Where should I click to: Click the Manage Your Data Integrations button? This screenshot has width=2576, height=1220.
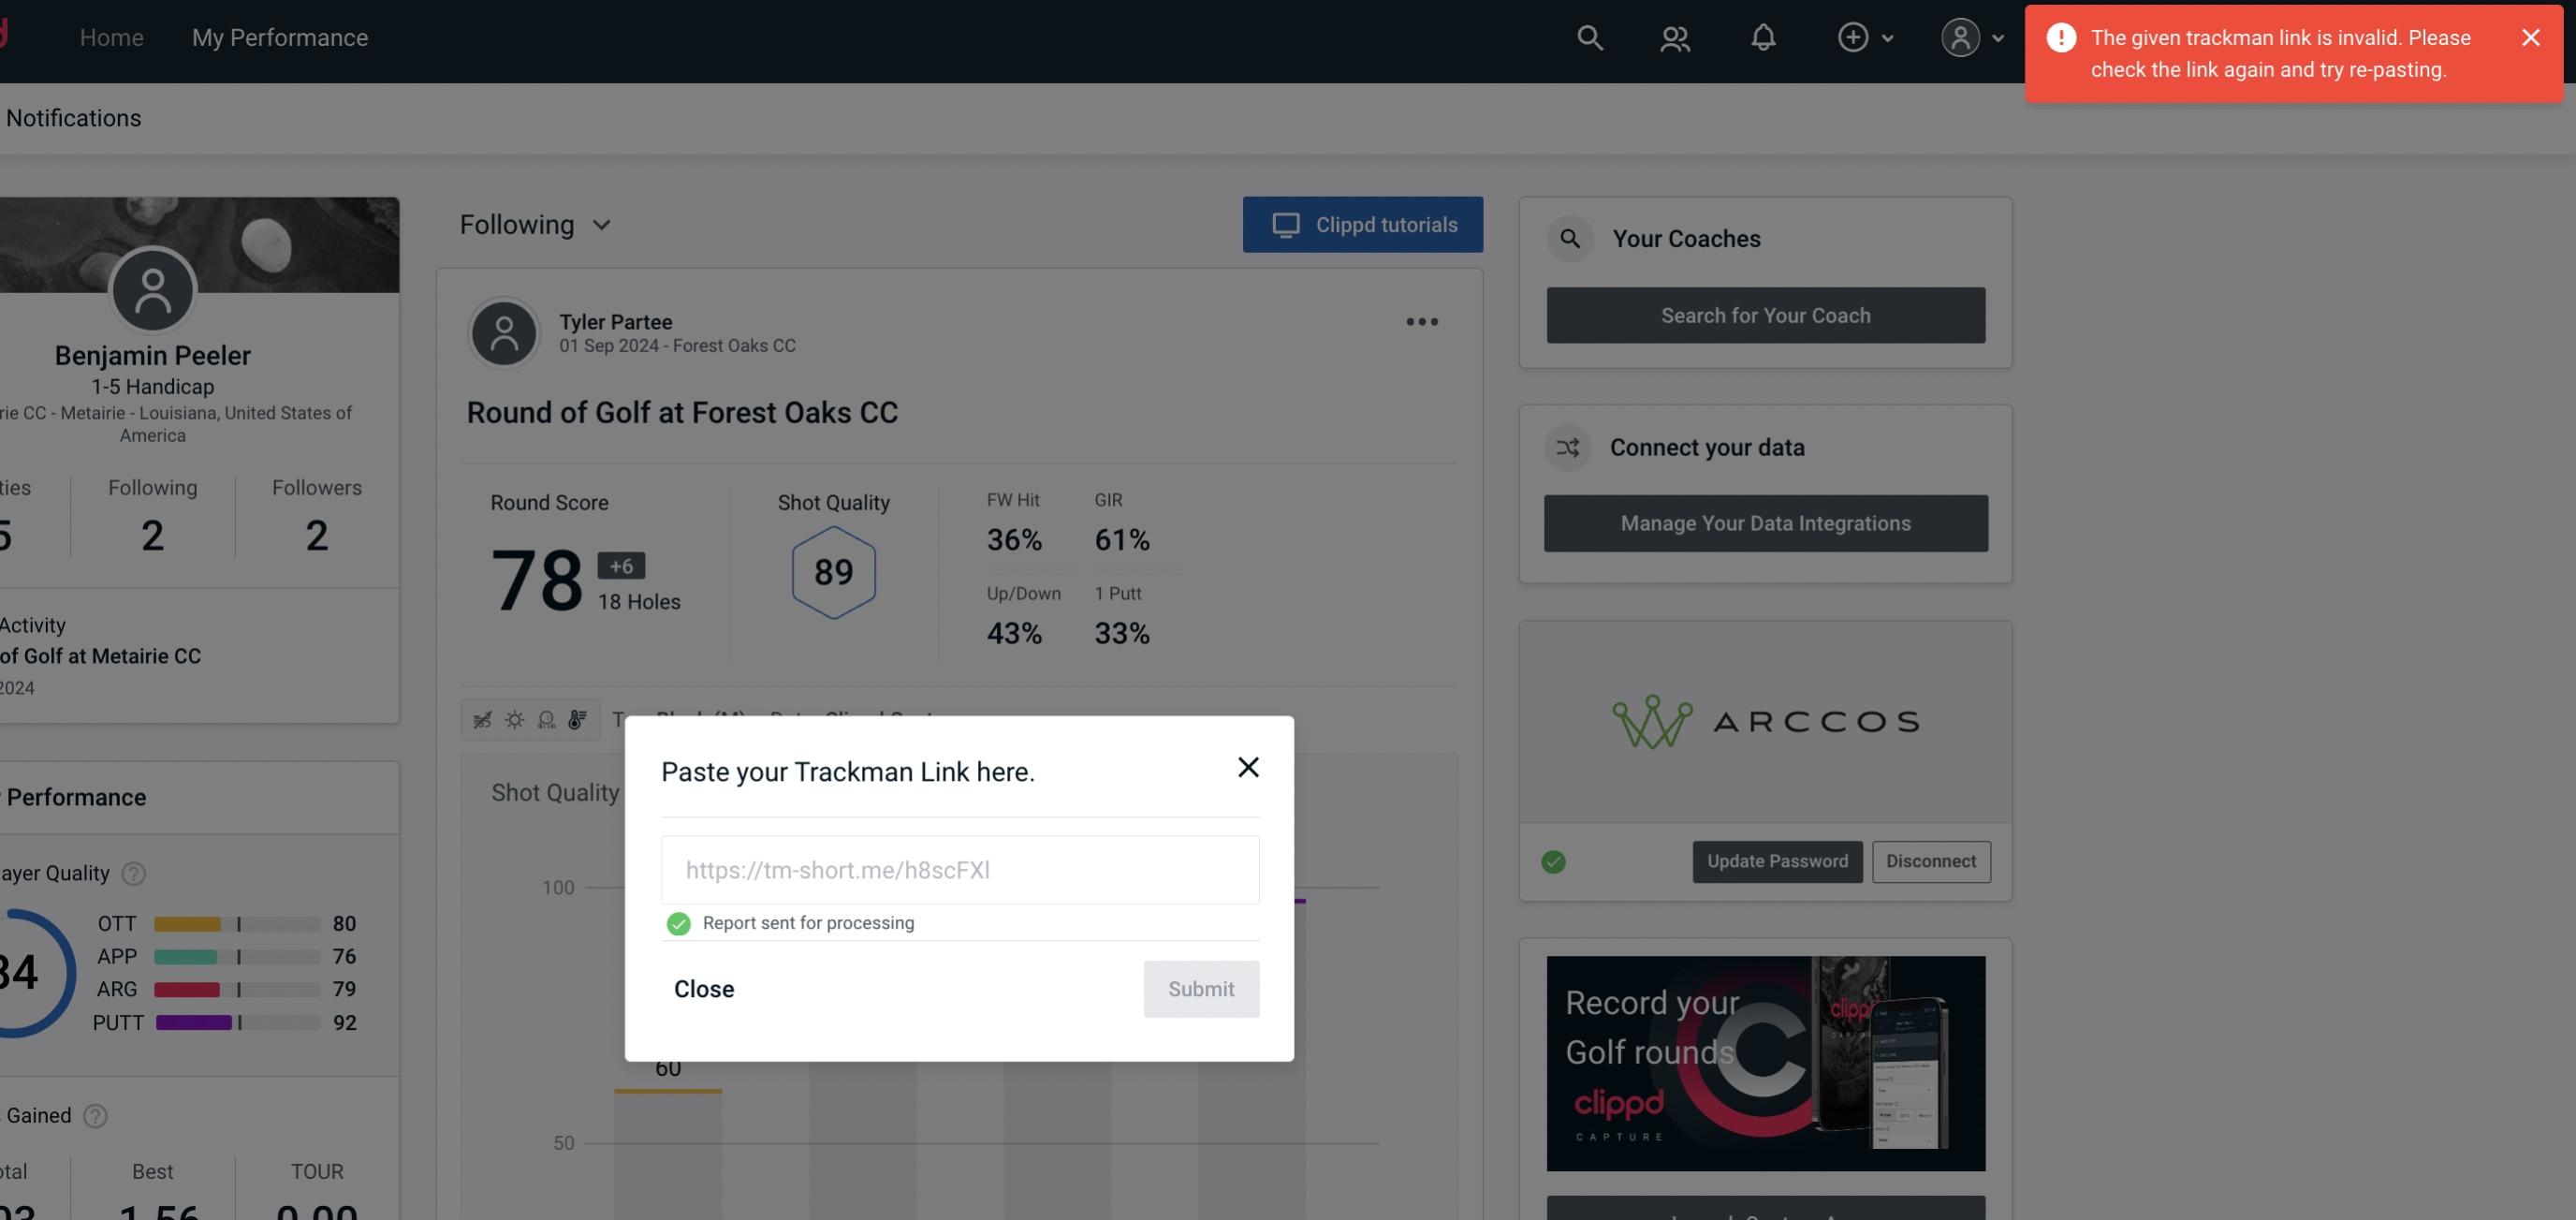[x=1766, y=522]
